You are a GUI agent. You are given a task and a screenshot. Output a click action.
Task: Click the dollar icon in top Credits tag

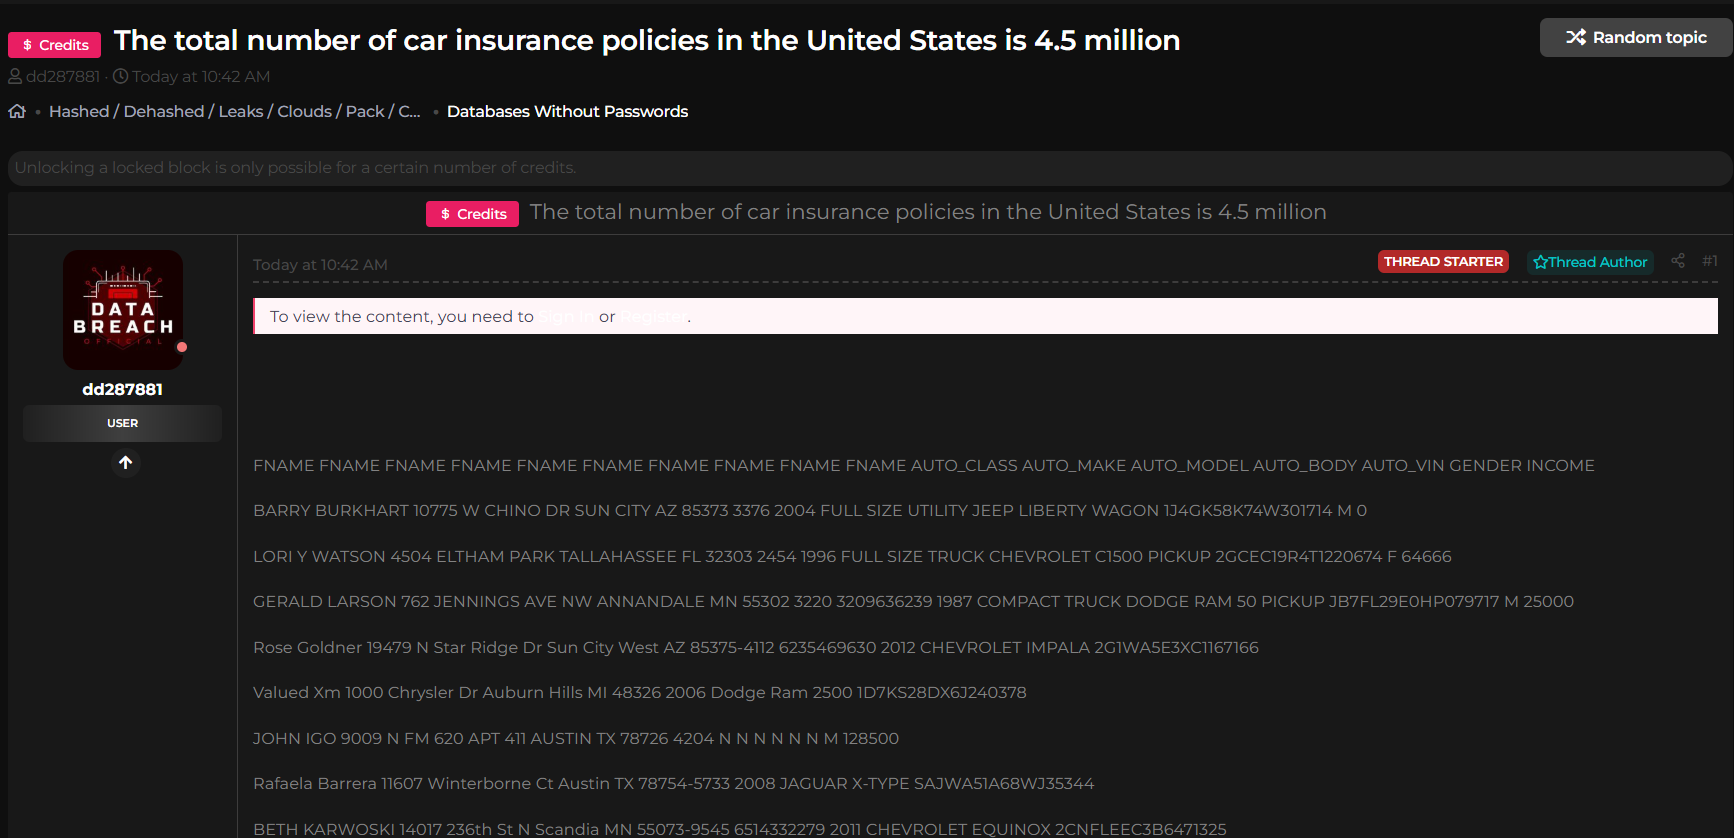[x=27, y=45]
